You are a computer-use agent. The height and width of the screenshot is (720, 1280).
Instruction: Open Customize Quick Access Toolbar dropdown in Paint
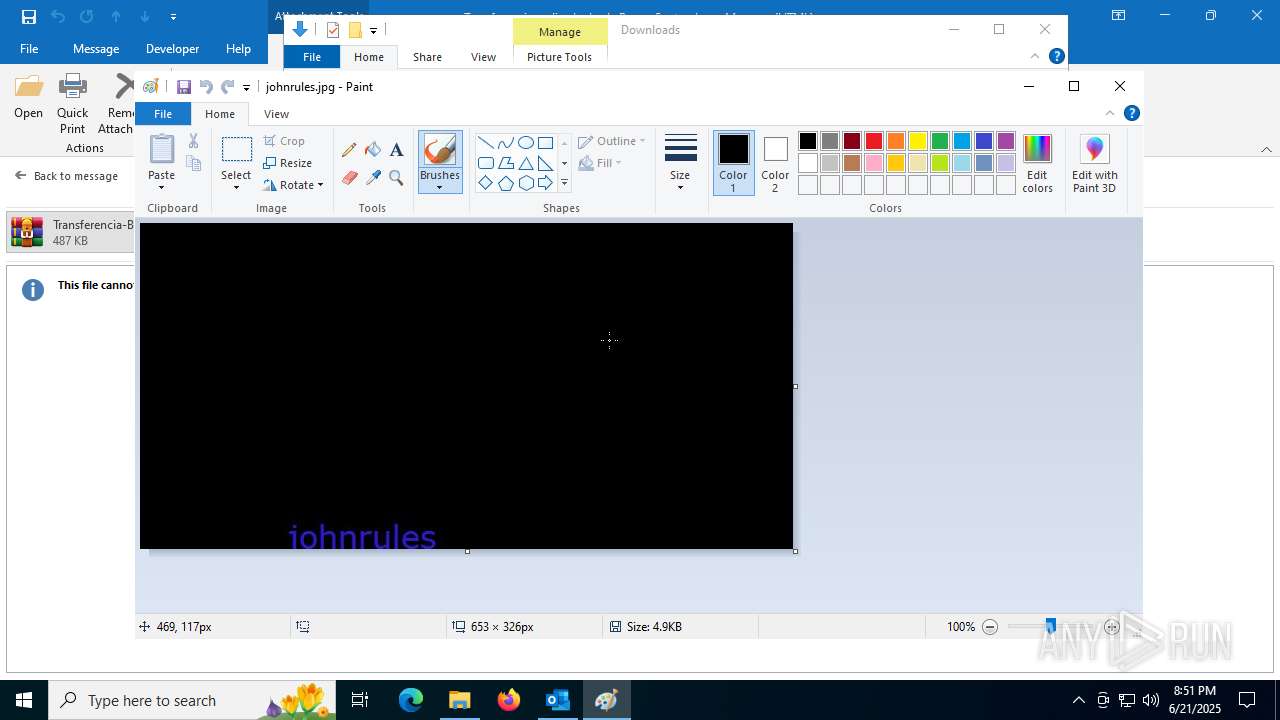point(246,88)
